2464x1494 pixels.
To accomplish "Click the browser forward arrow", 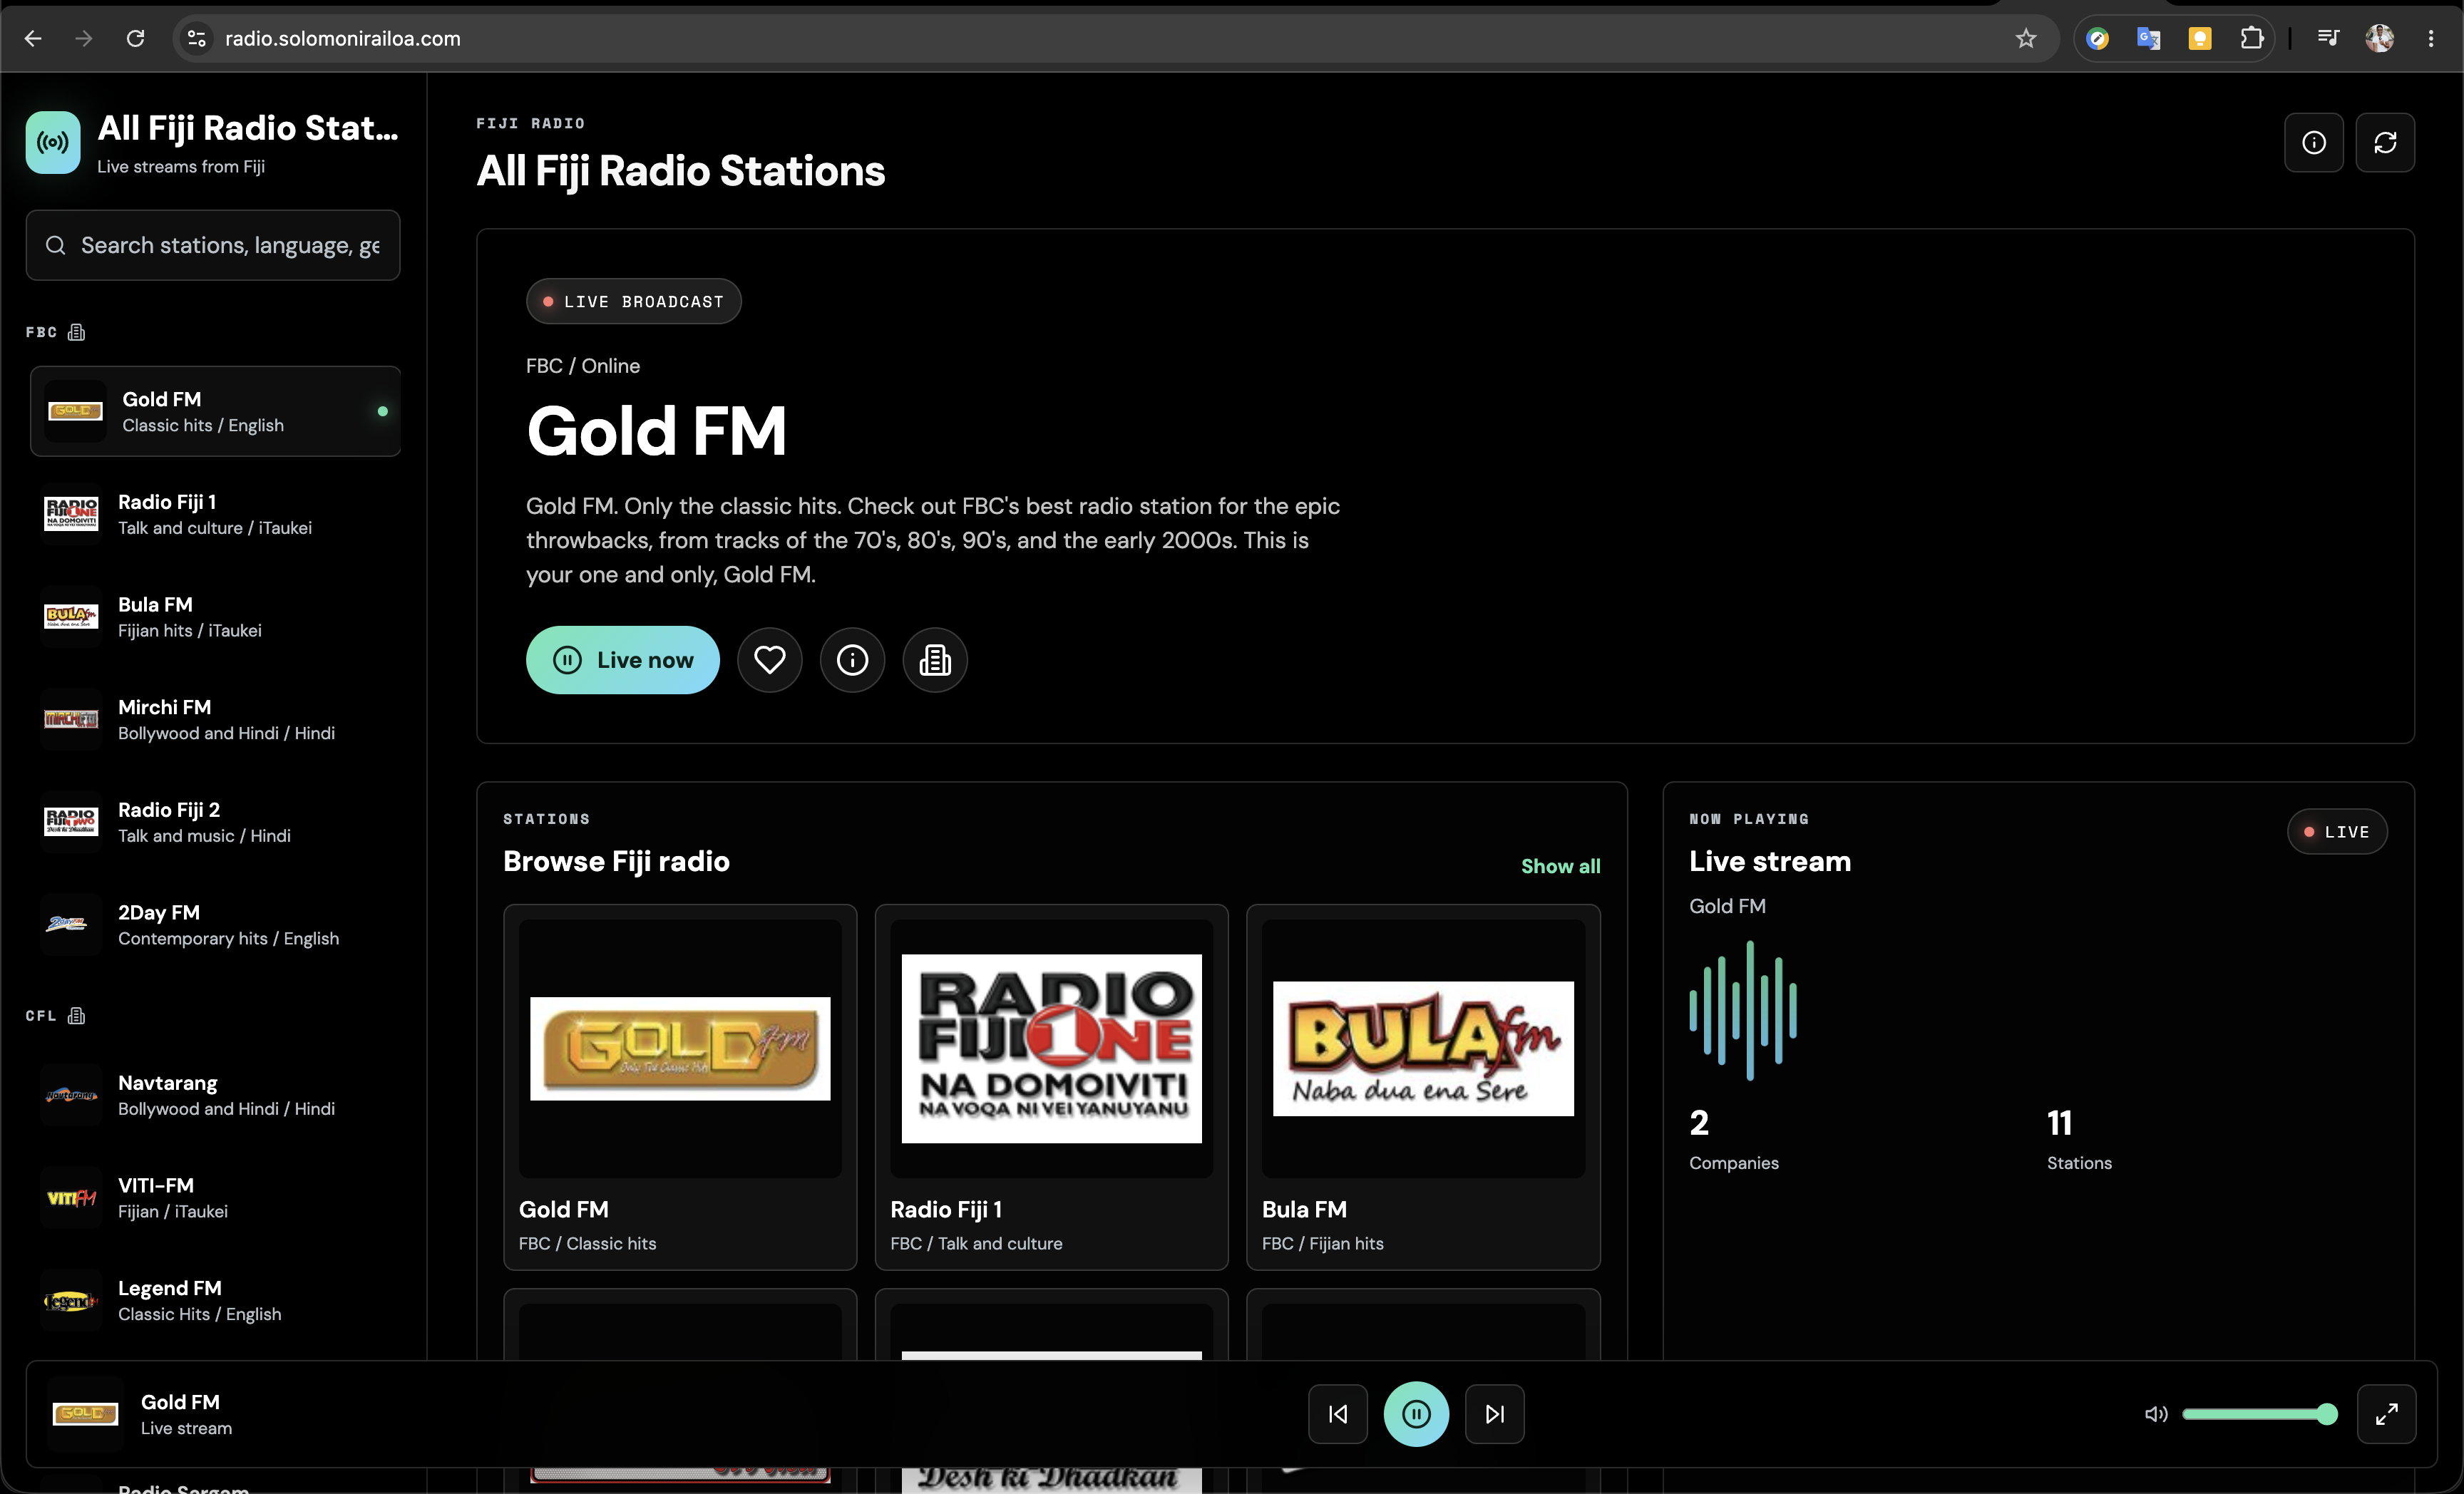I will click(84, 38).
